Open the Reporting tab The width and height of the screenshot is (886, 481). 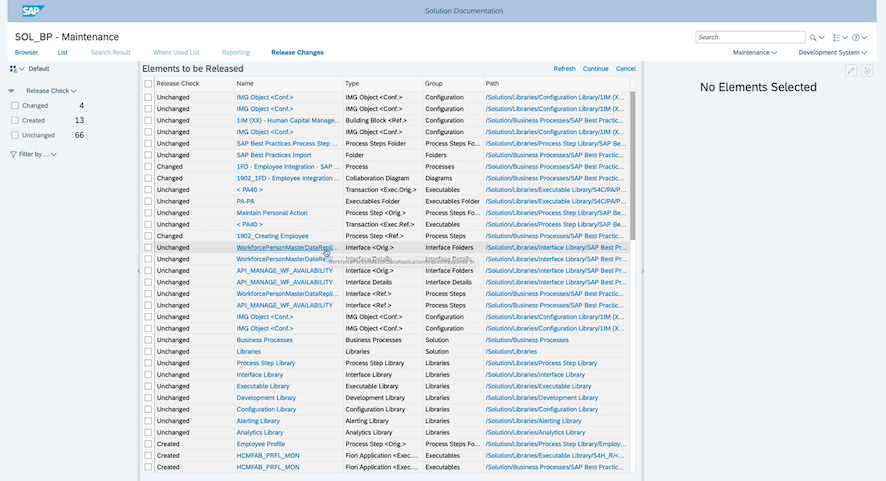point(236,53)
